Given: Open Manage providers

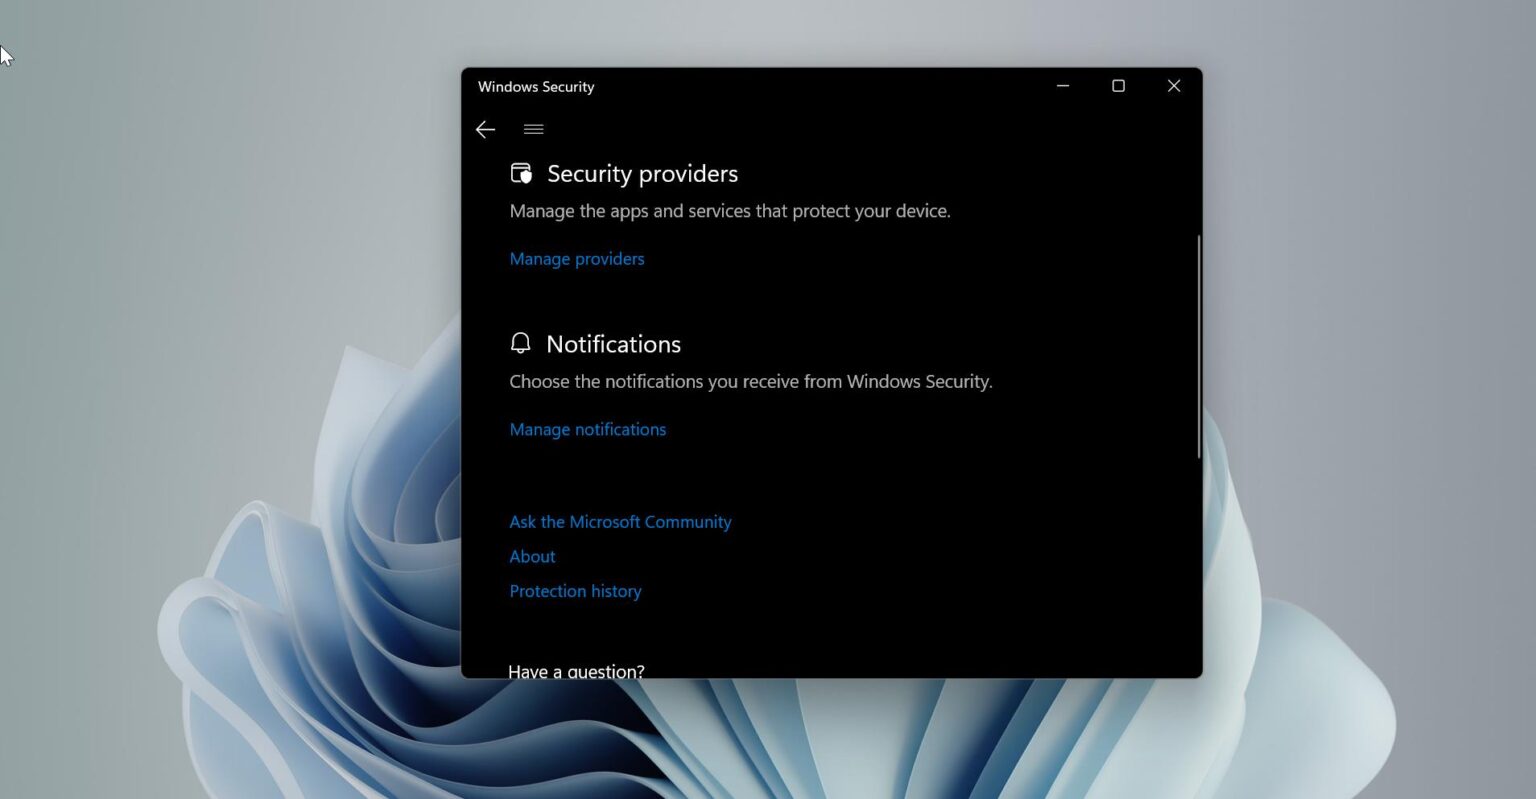Looking at the screenshot, I should click(x=576, y=258).
